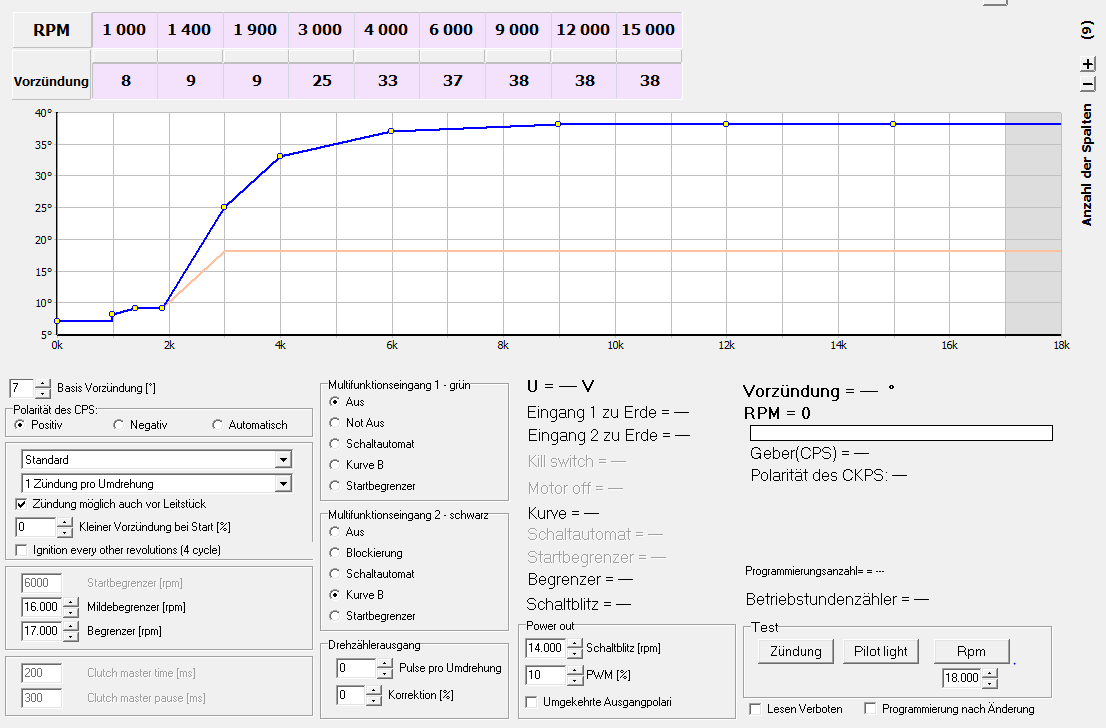
Task: Decrease Begrenzer rpm with the down arrow
Action: pos(68,636)
